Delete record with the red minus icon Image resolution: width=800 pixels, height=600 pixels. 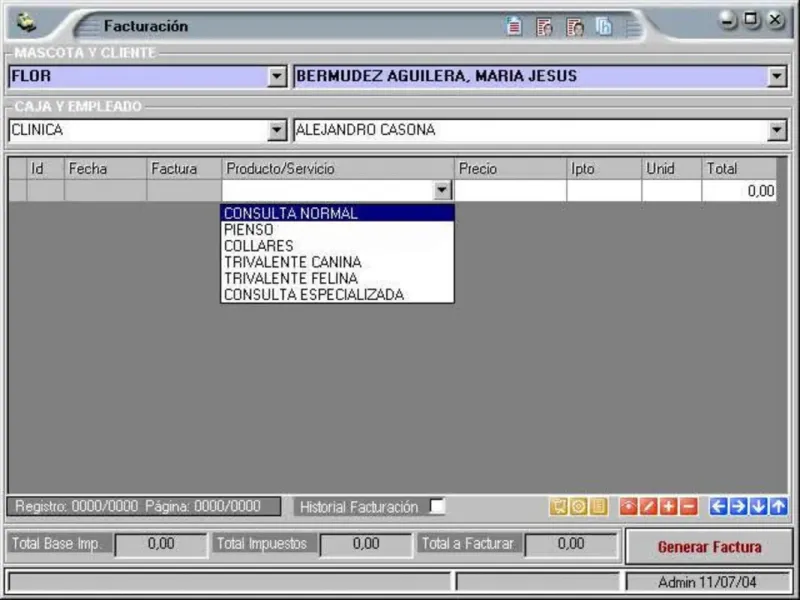point(688,507)
